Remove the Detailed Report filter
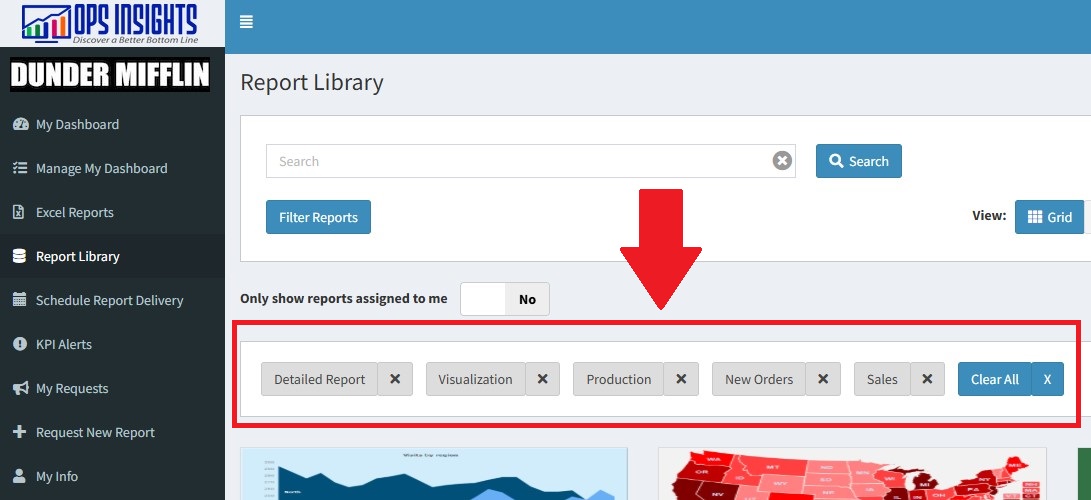This screenshot has height=500, width=1091. coord(395,379)
